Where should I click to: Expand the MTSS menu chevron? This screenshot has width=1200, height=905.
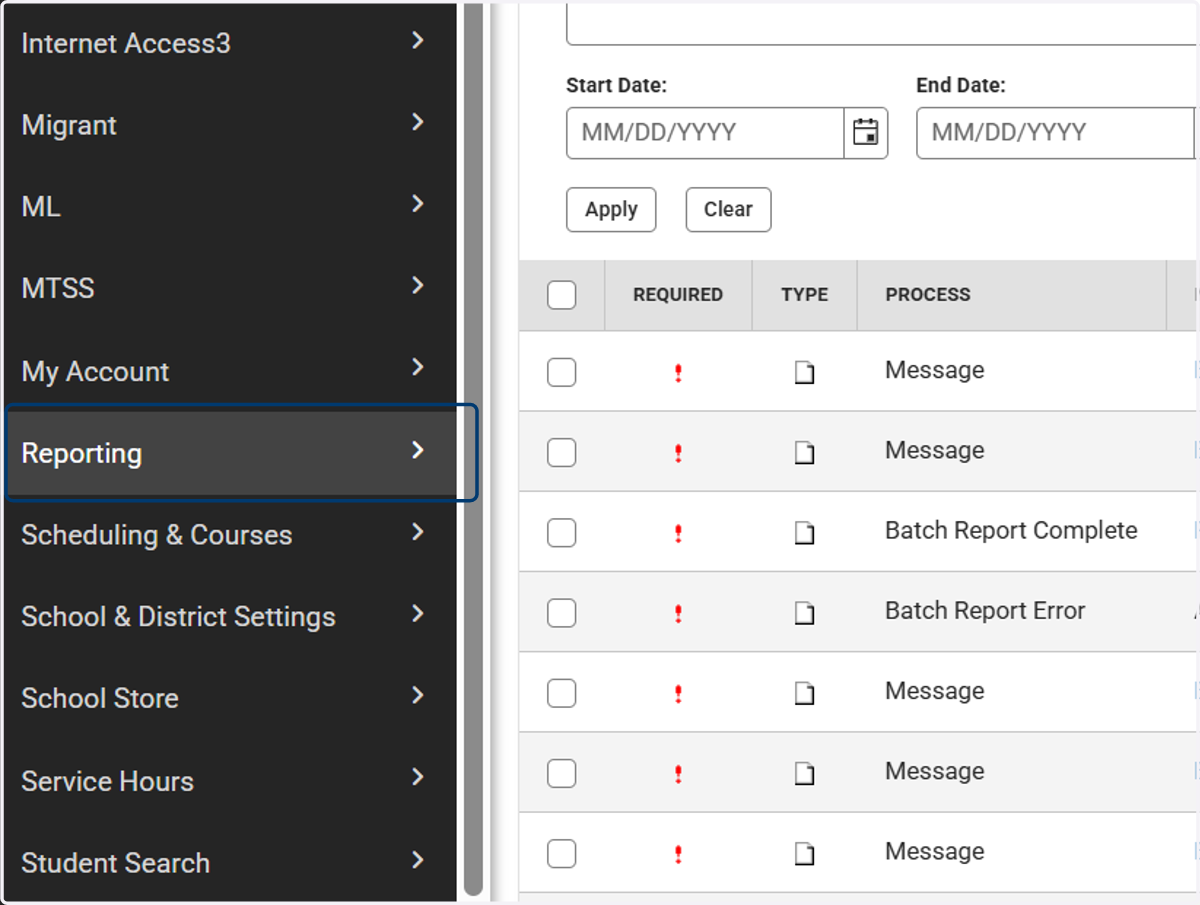pyautogui.click(x=418, y=286)
